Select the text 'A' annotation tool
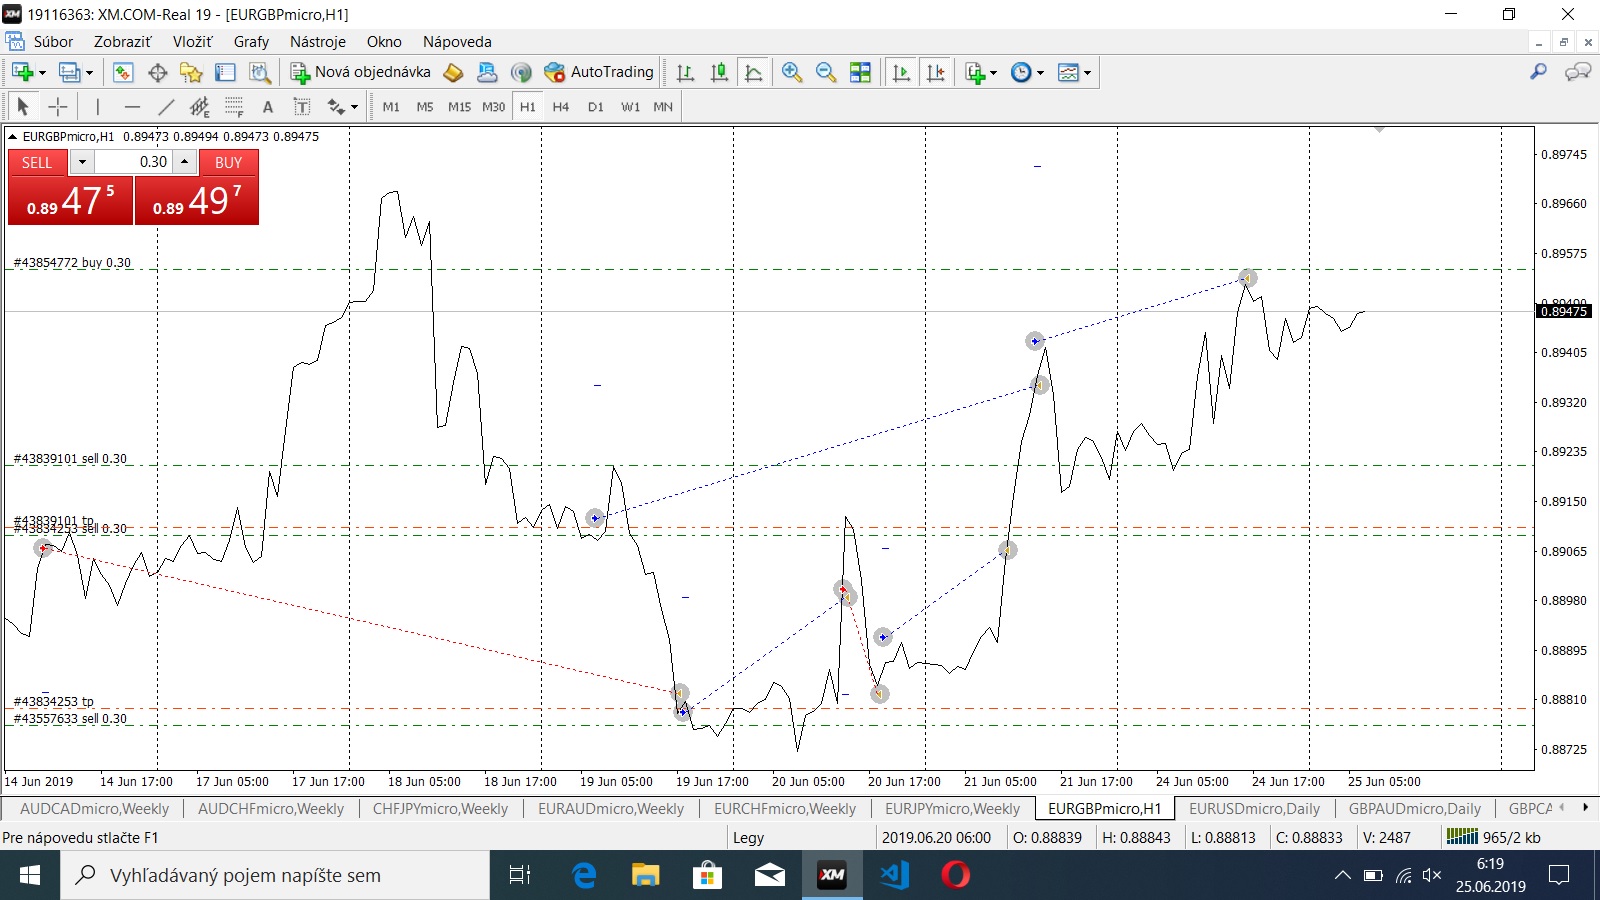The image size is (1600, 900). click(267, 107)
